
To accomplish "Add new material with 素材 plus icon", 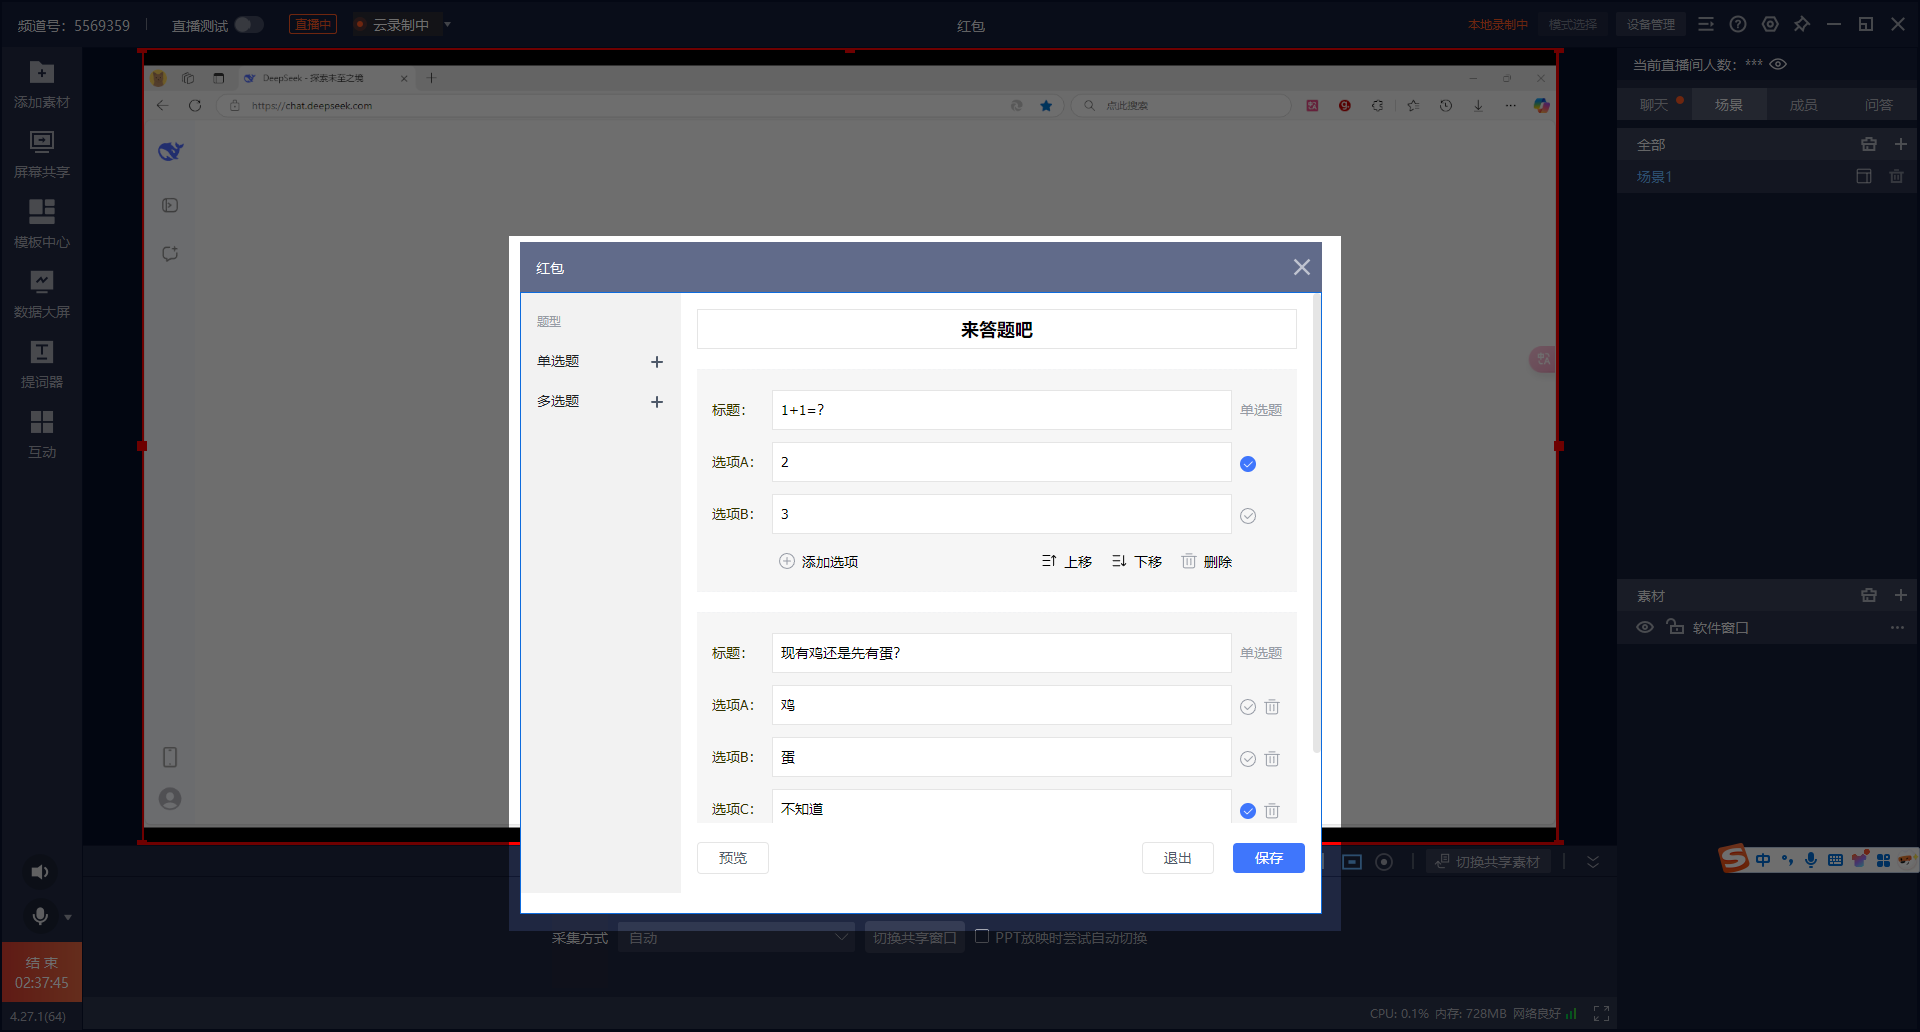I will pyautogui.click(x=1900, y=596).
